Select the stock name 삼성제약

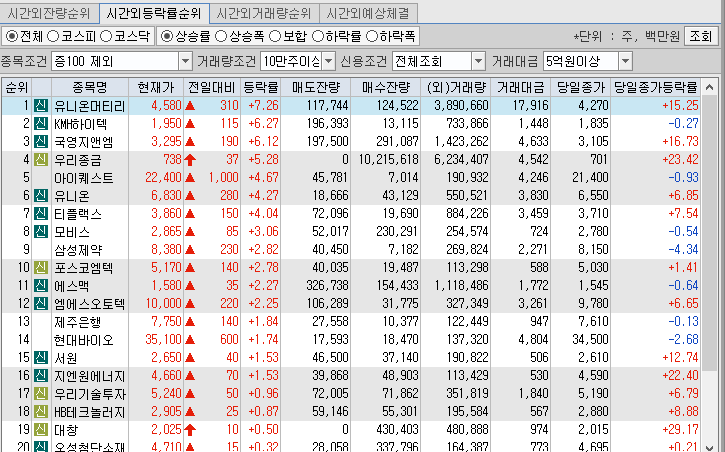pyautogui.click(x=78, y=250)
